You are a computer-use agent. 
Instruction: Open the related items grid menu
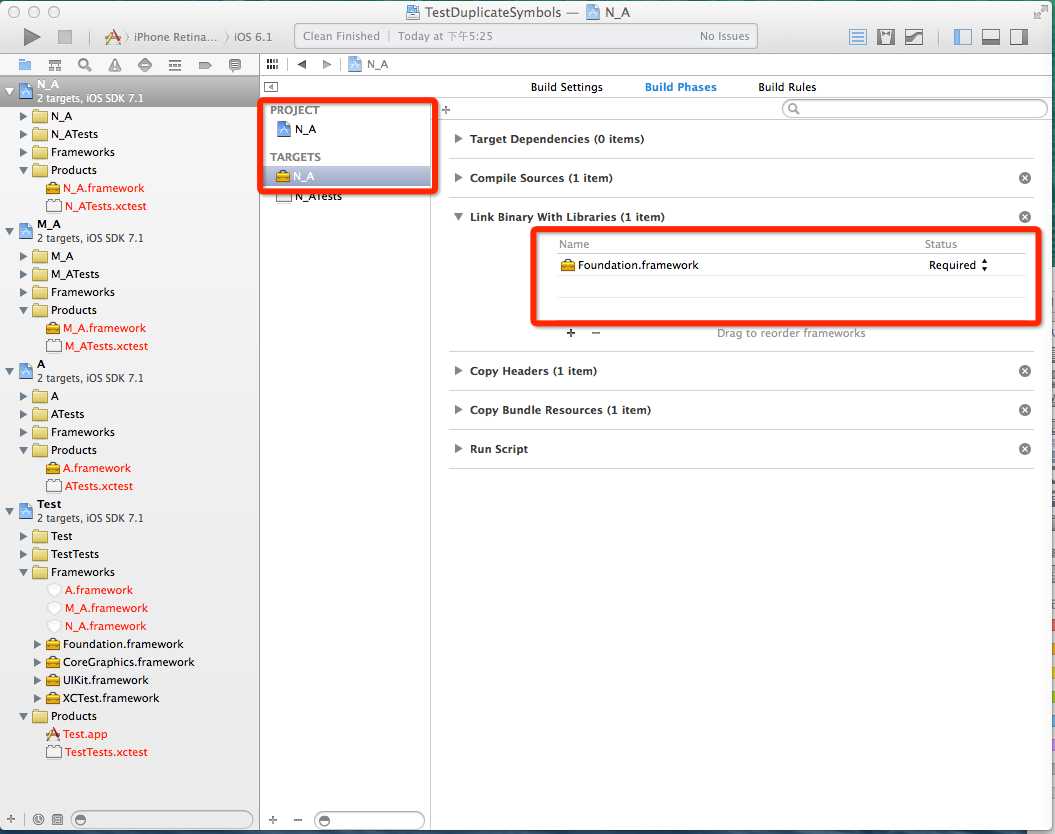point(272,64)
